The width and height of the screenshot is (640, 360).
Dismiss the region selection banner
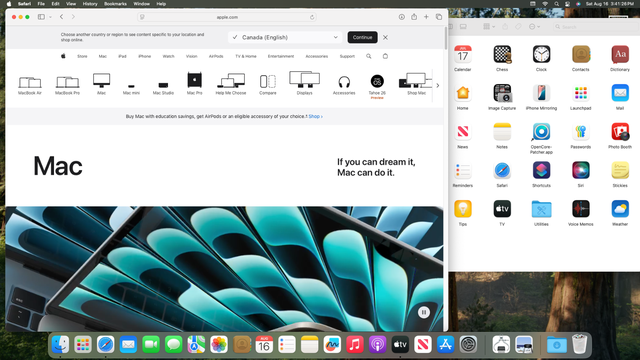click(x=385, y=37)
